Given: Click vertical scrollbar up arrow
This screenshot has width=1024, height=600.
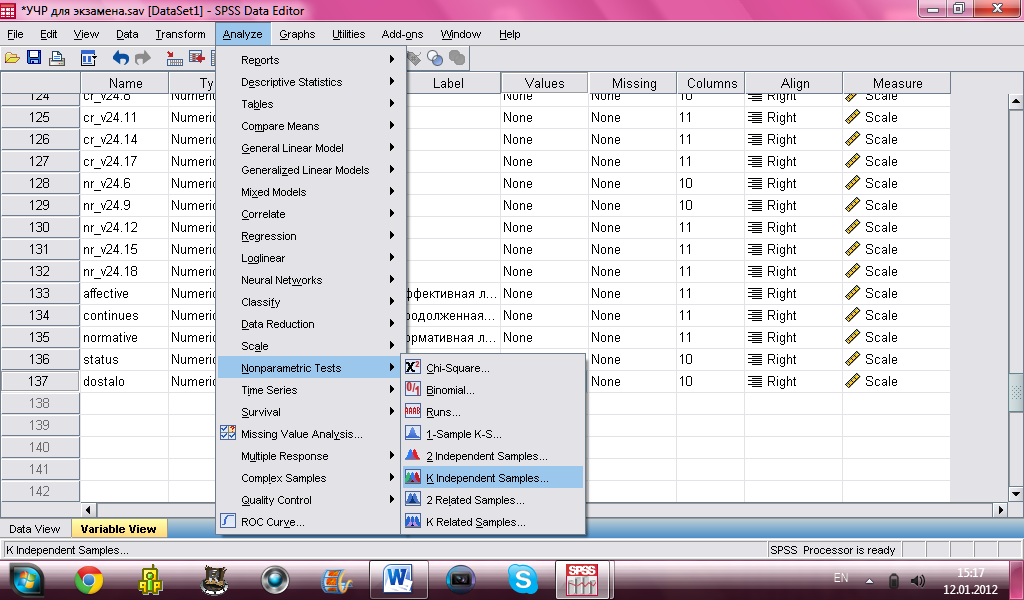Looking at the screenshot, I should pos(1016,101).
